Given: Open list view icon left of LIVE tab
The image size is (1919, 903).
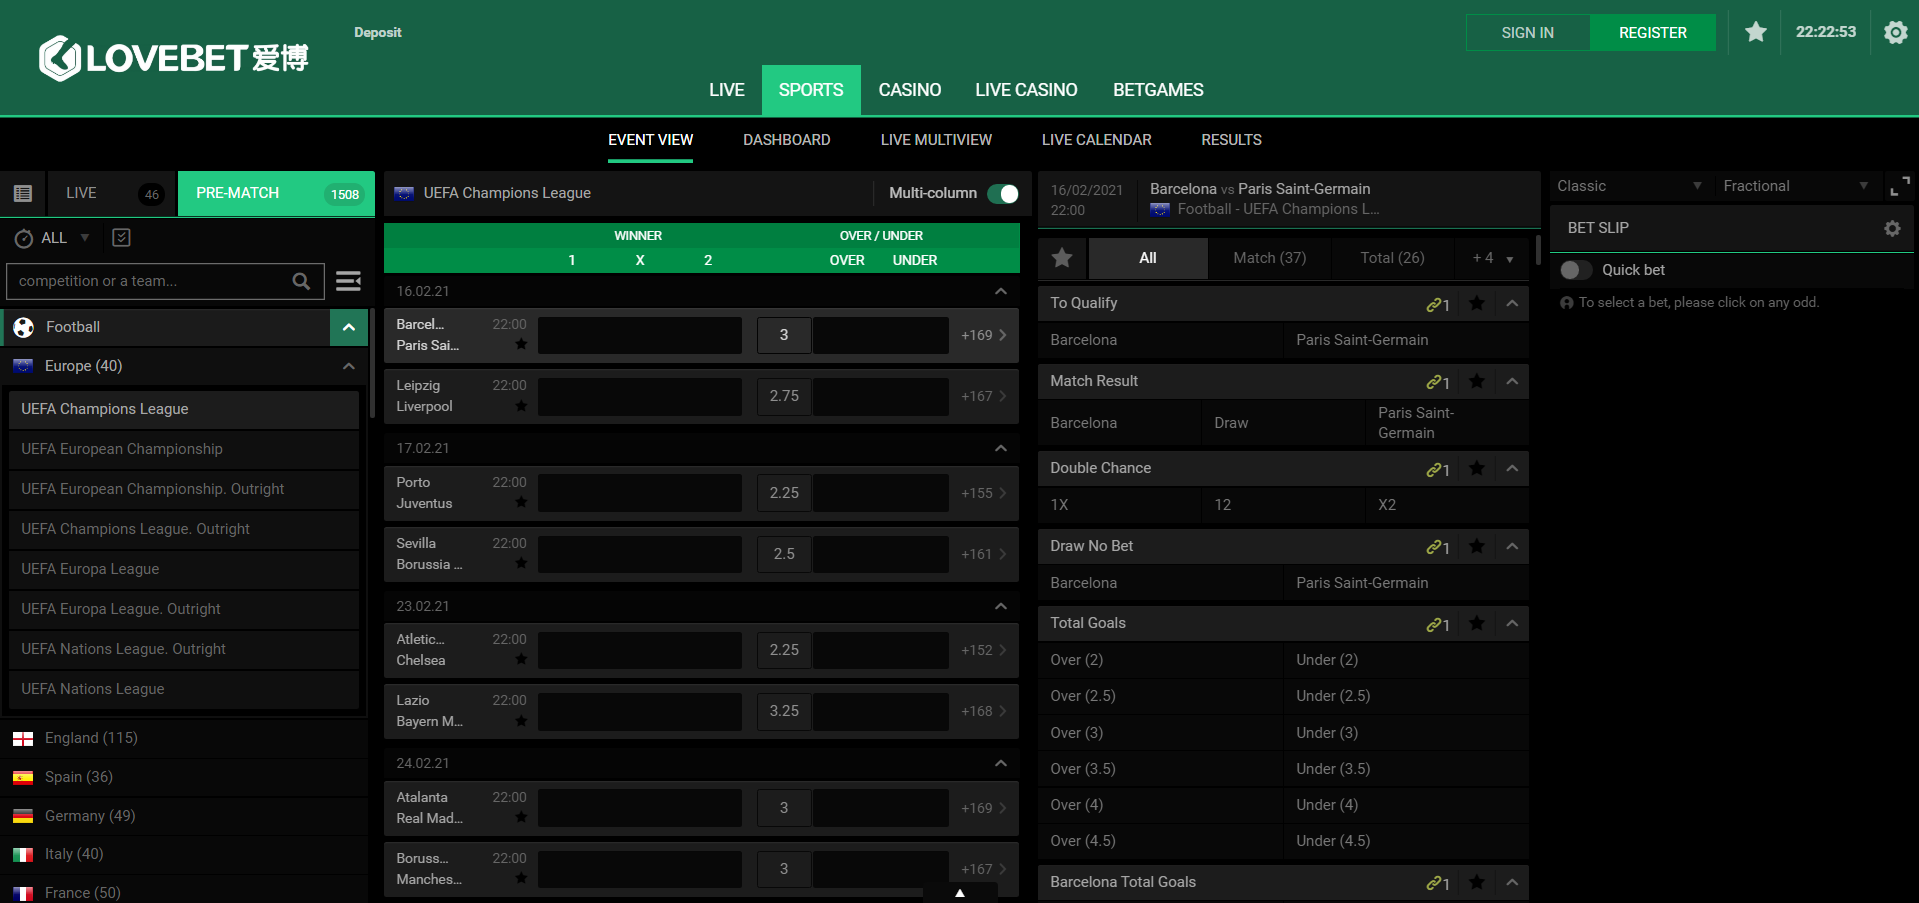Looking at the screenshot, I should [x=23, y=193].
